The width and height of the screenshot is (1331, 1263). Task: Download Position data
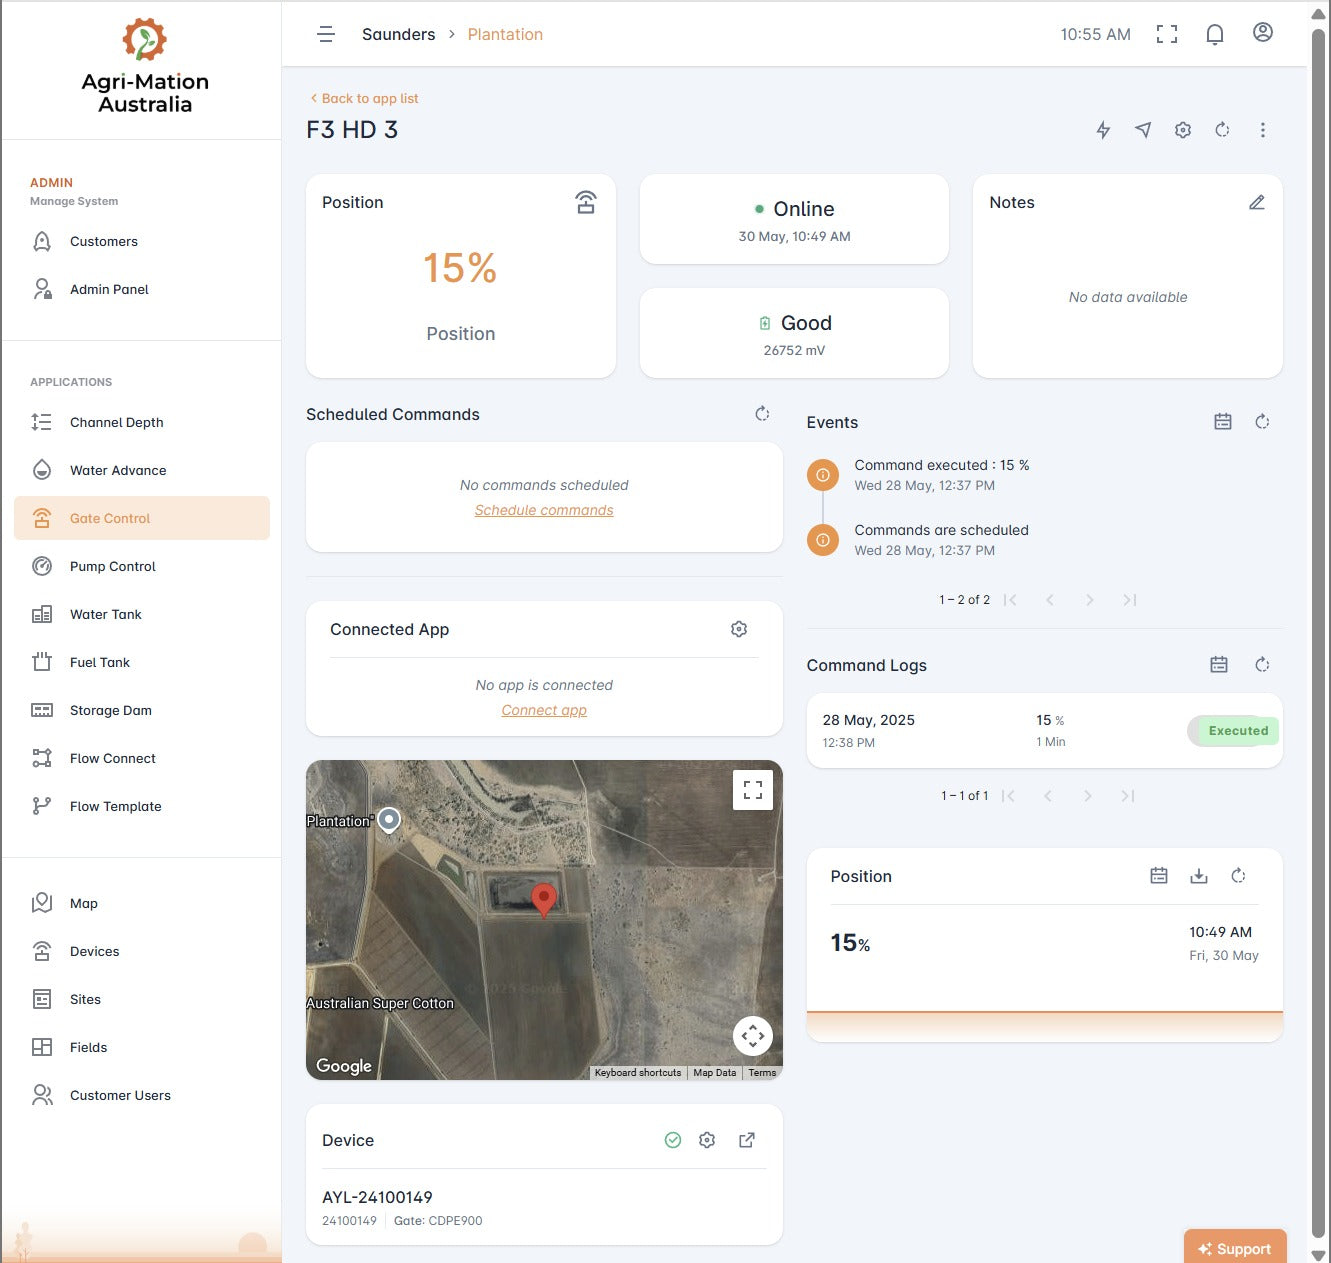click(1198, 876)
